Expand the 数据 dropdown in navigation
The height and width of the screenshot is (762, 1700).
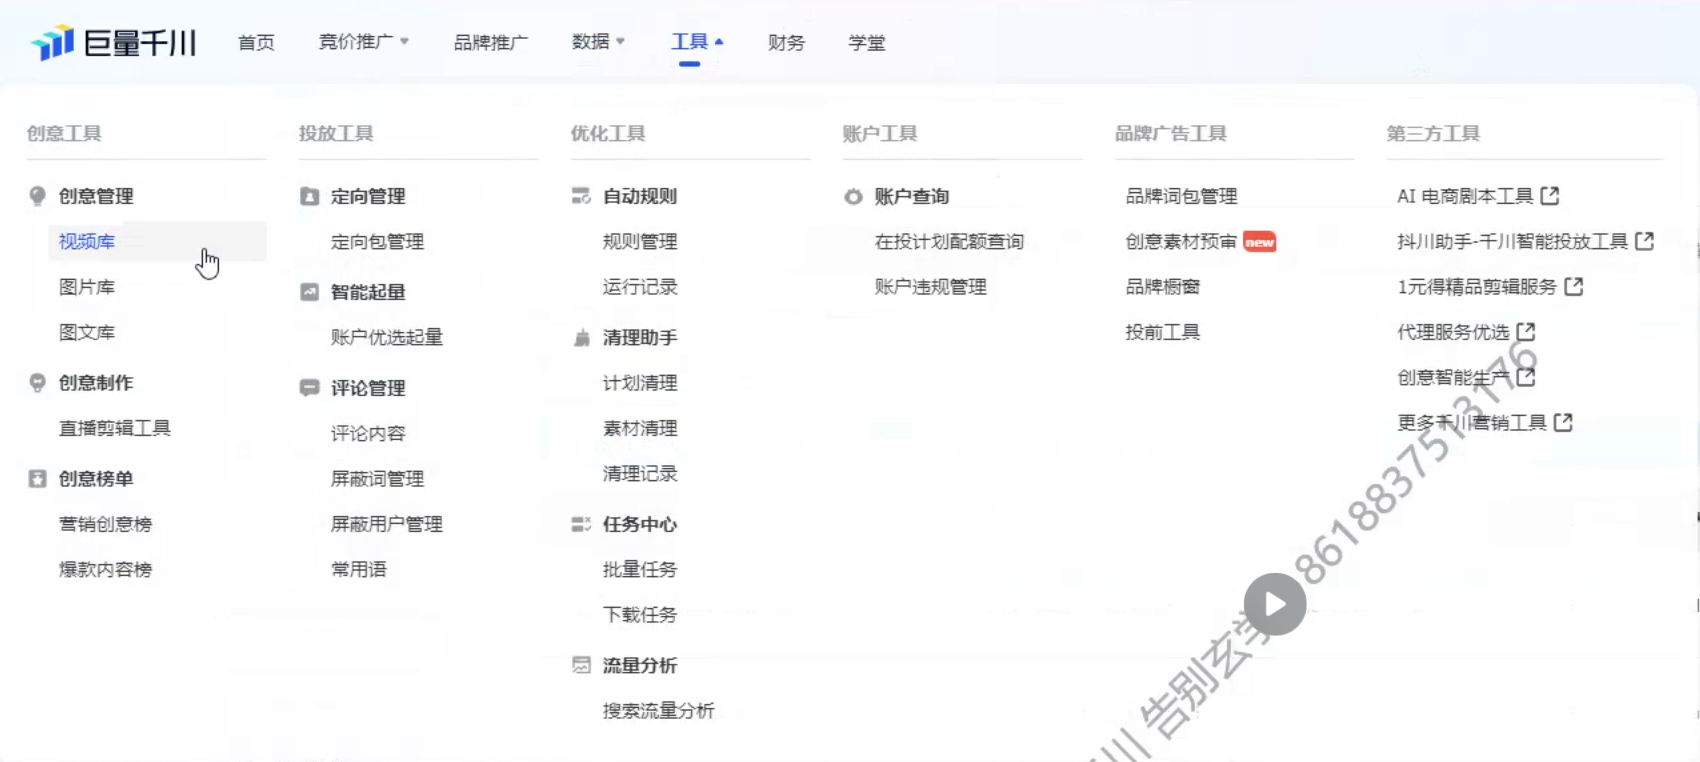coord(598,42)
